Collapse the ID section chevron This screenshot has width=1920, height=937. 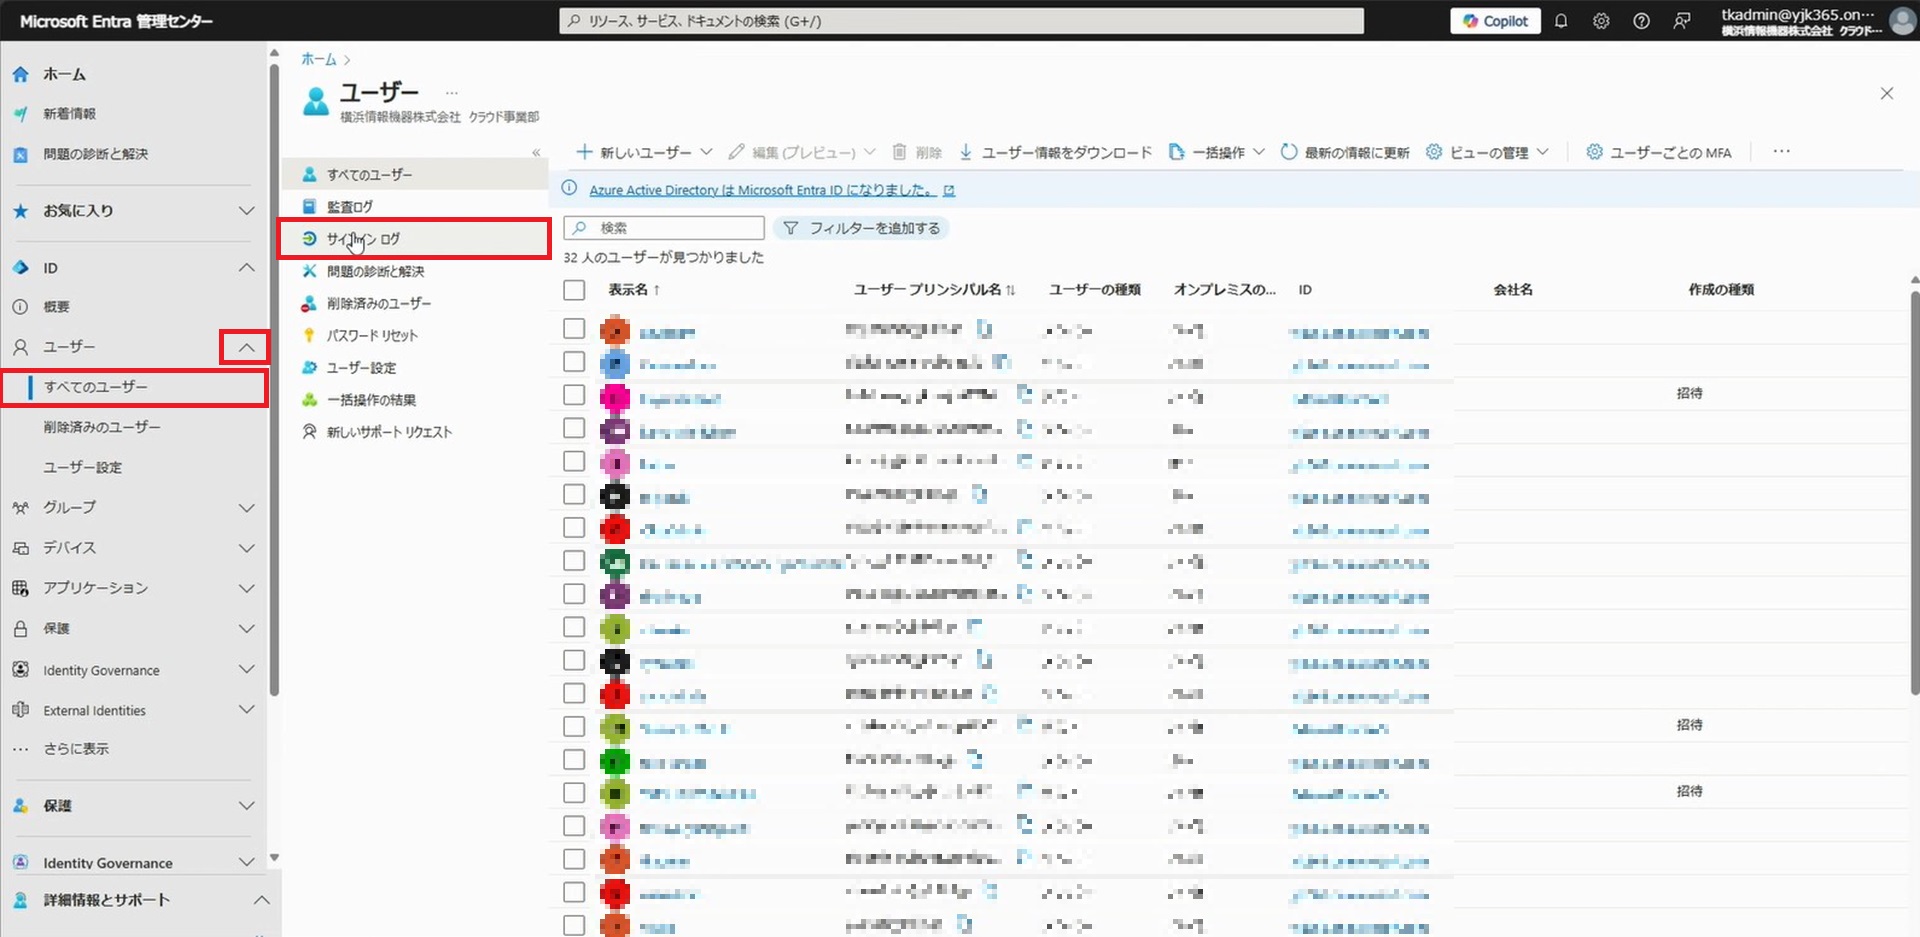246,268
